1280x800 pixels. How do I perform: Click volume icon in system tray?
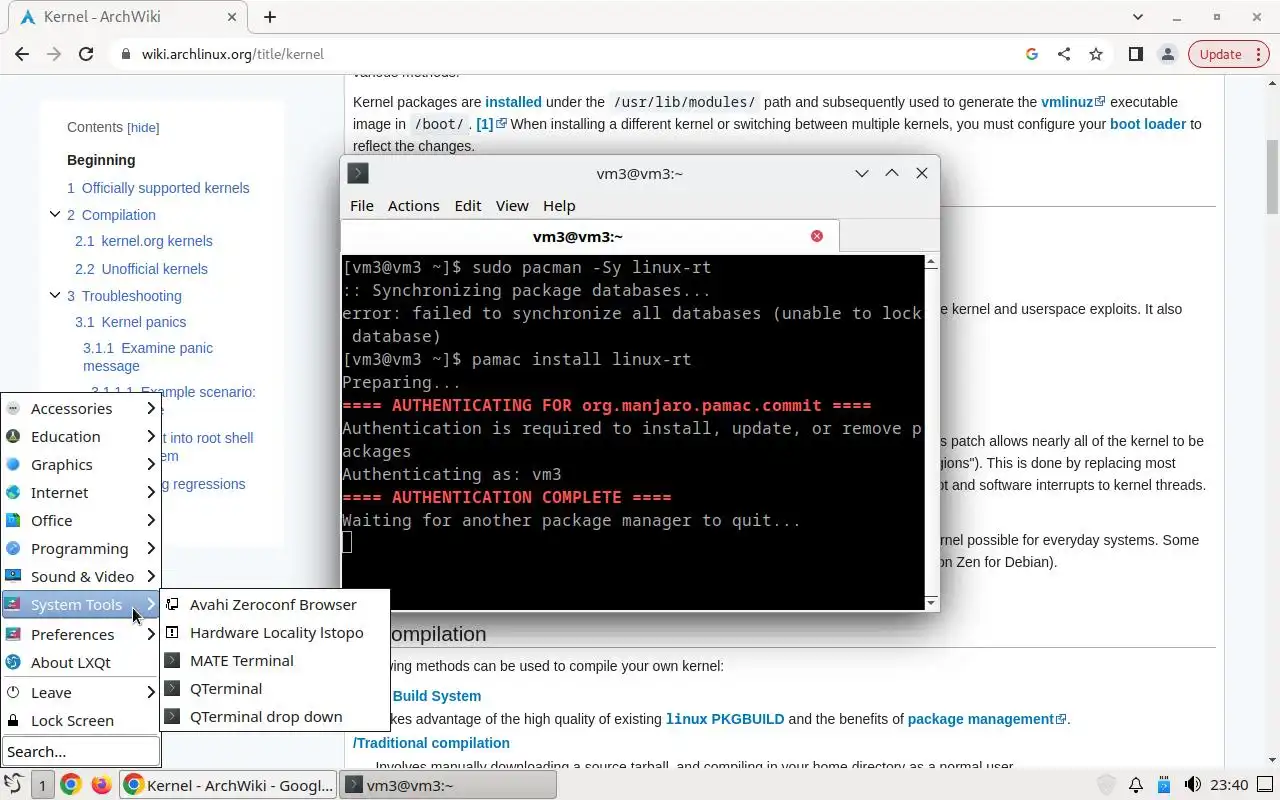pos(1192,785)
